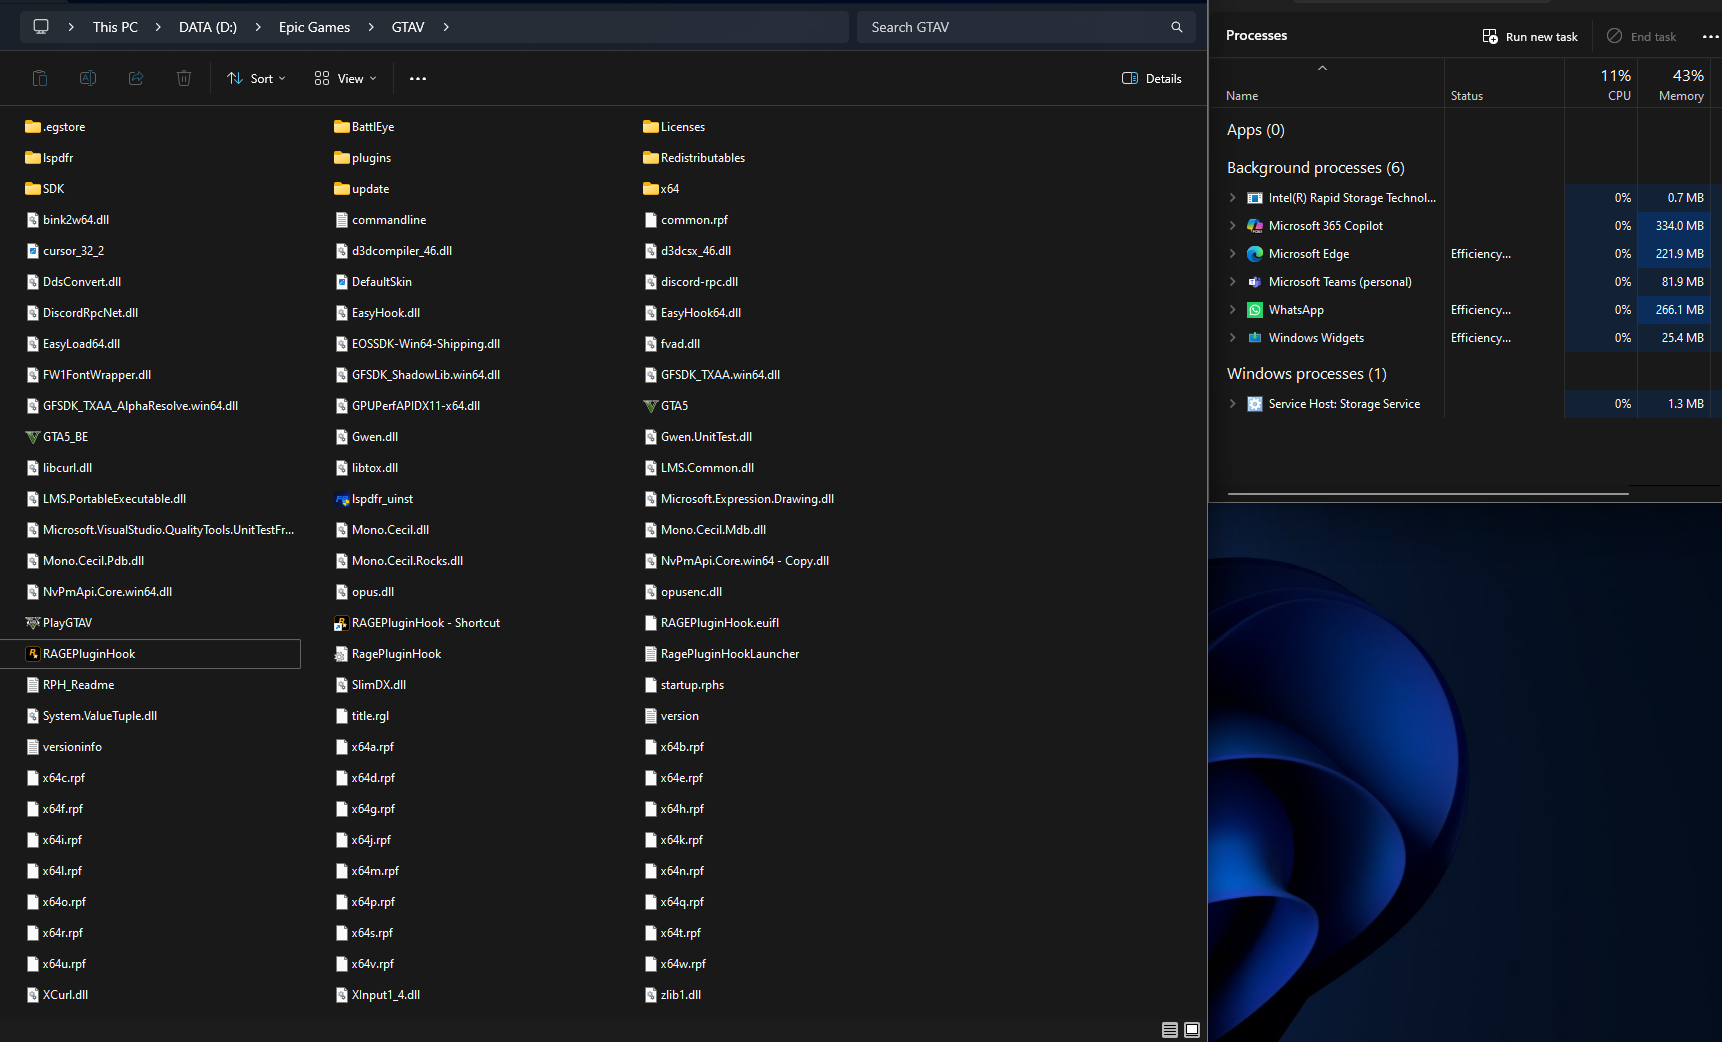Select the GTA5_BE application icon
Viewport: 1722px width, 1042px height.
pyautogui.click(x=33, y=437)
